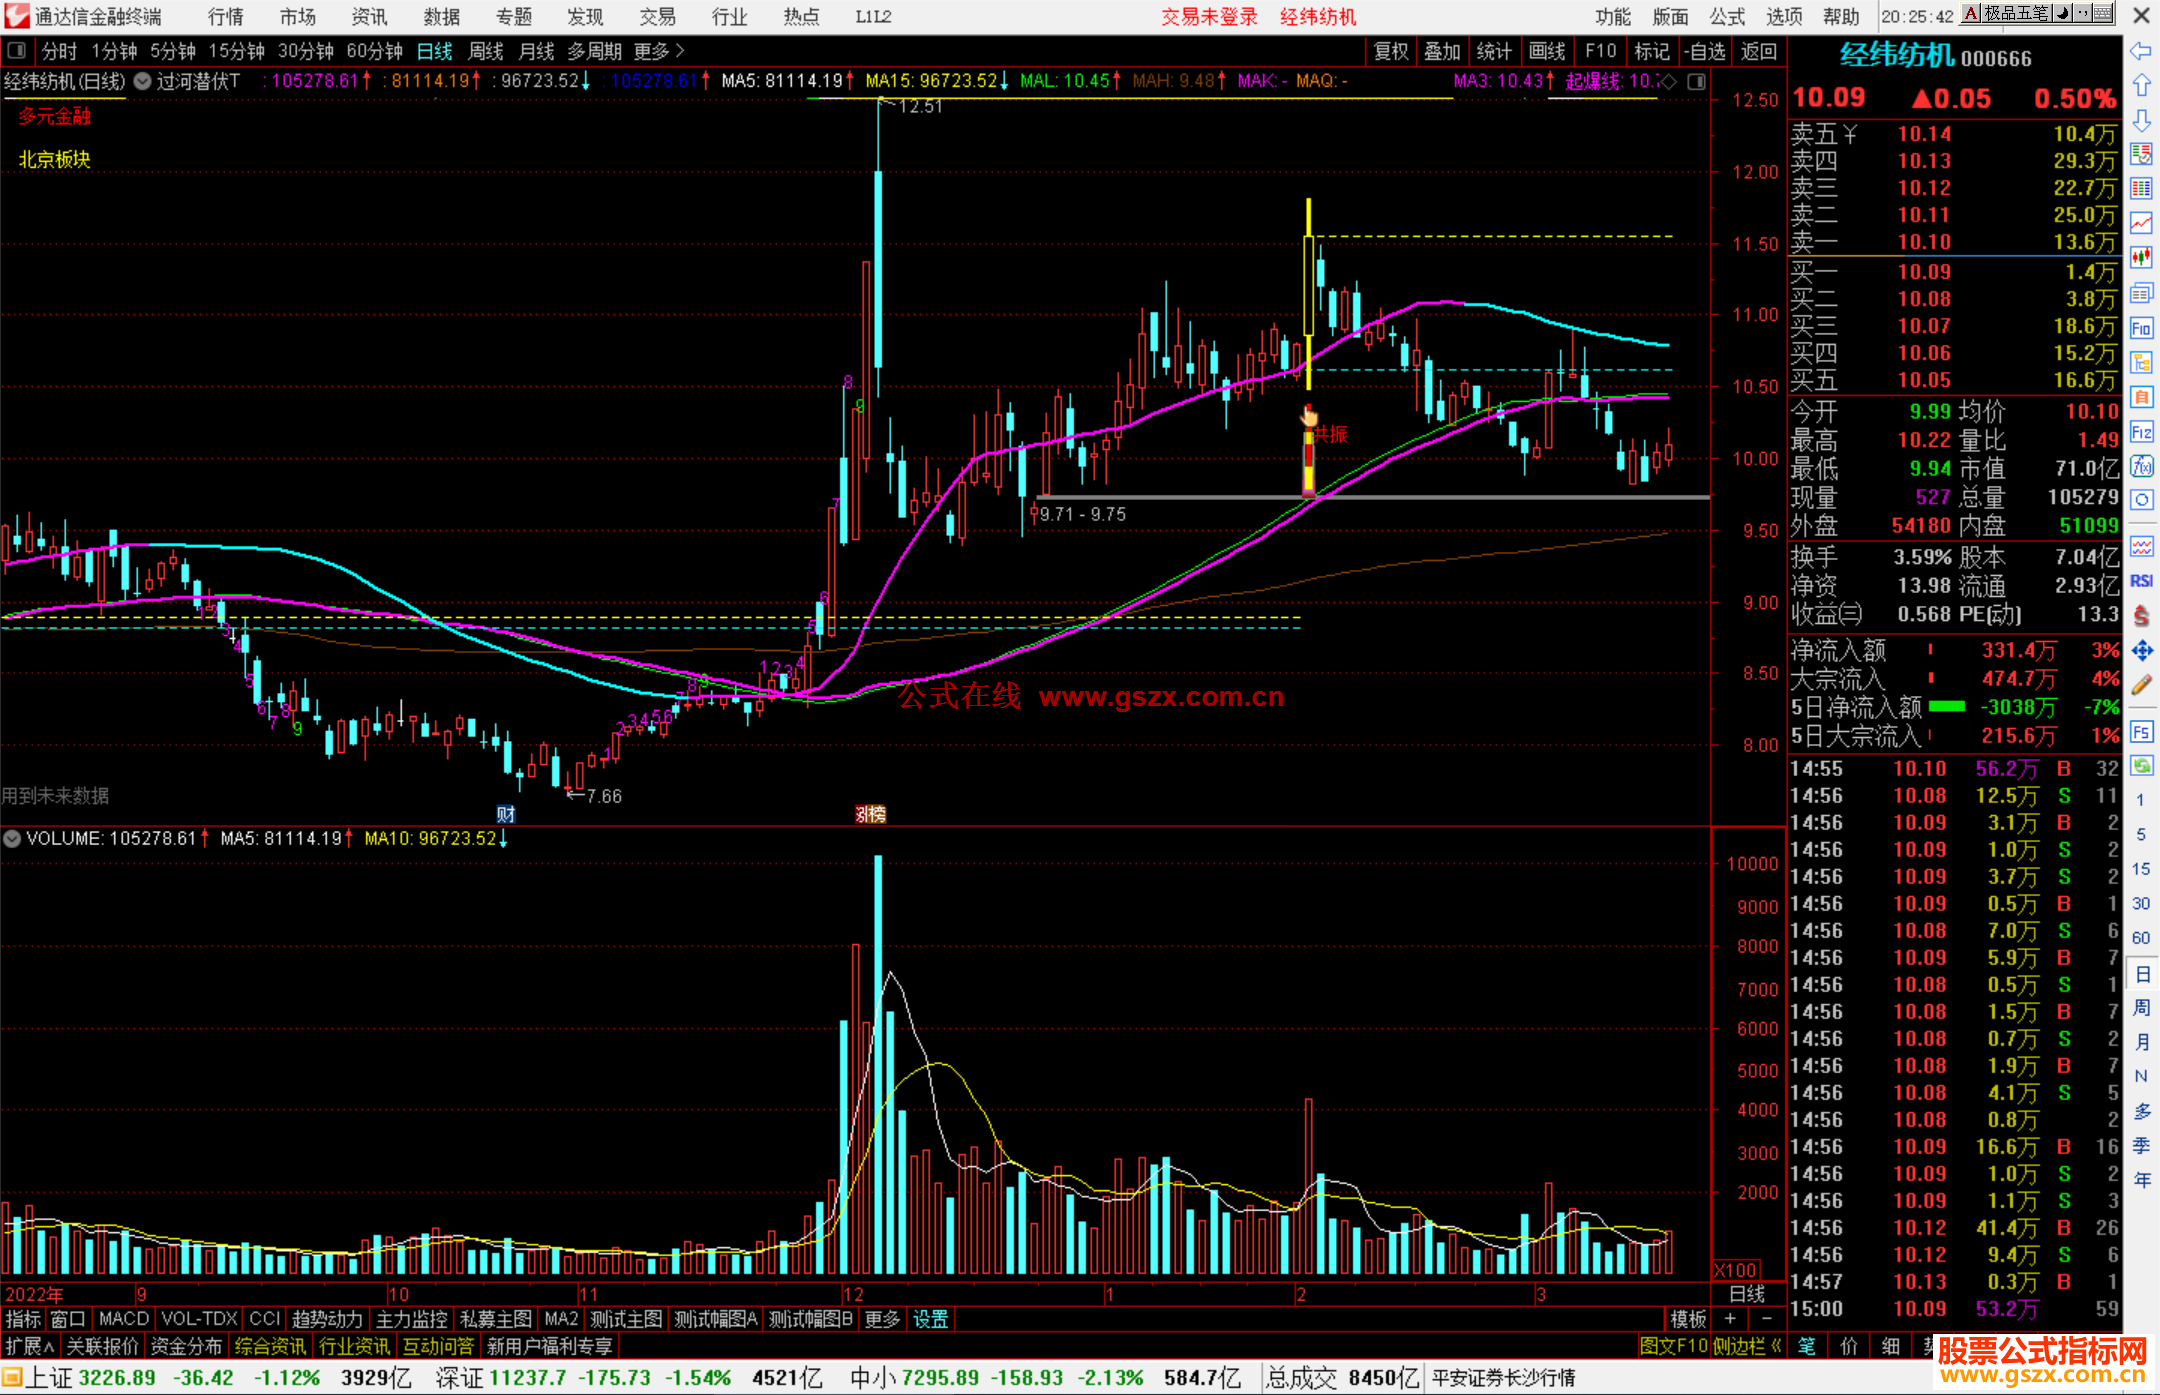Open the tree structure sidebar icon

[x=2141, y=362]
